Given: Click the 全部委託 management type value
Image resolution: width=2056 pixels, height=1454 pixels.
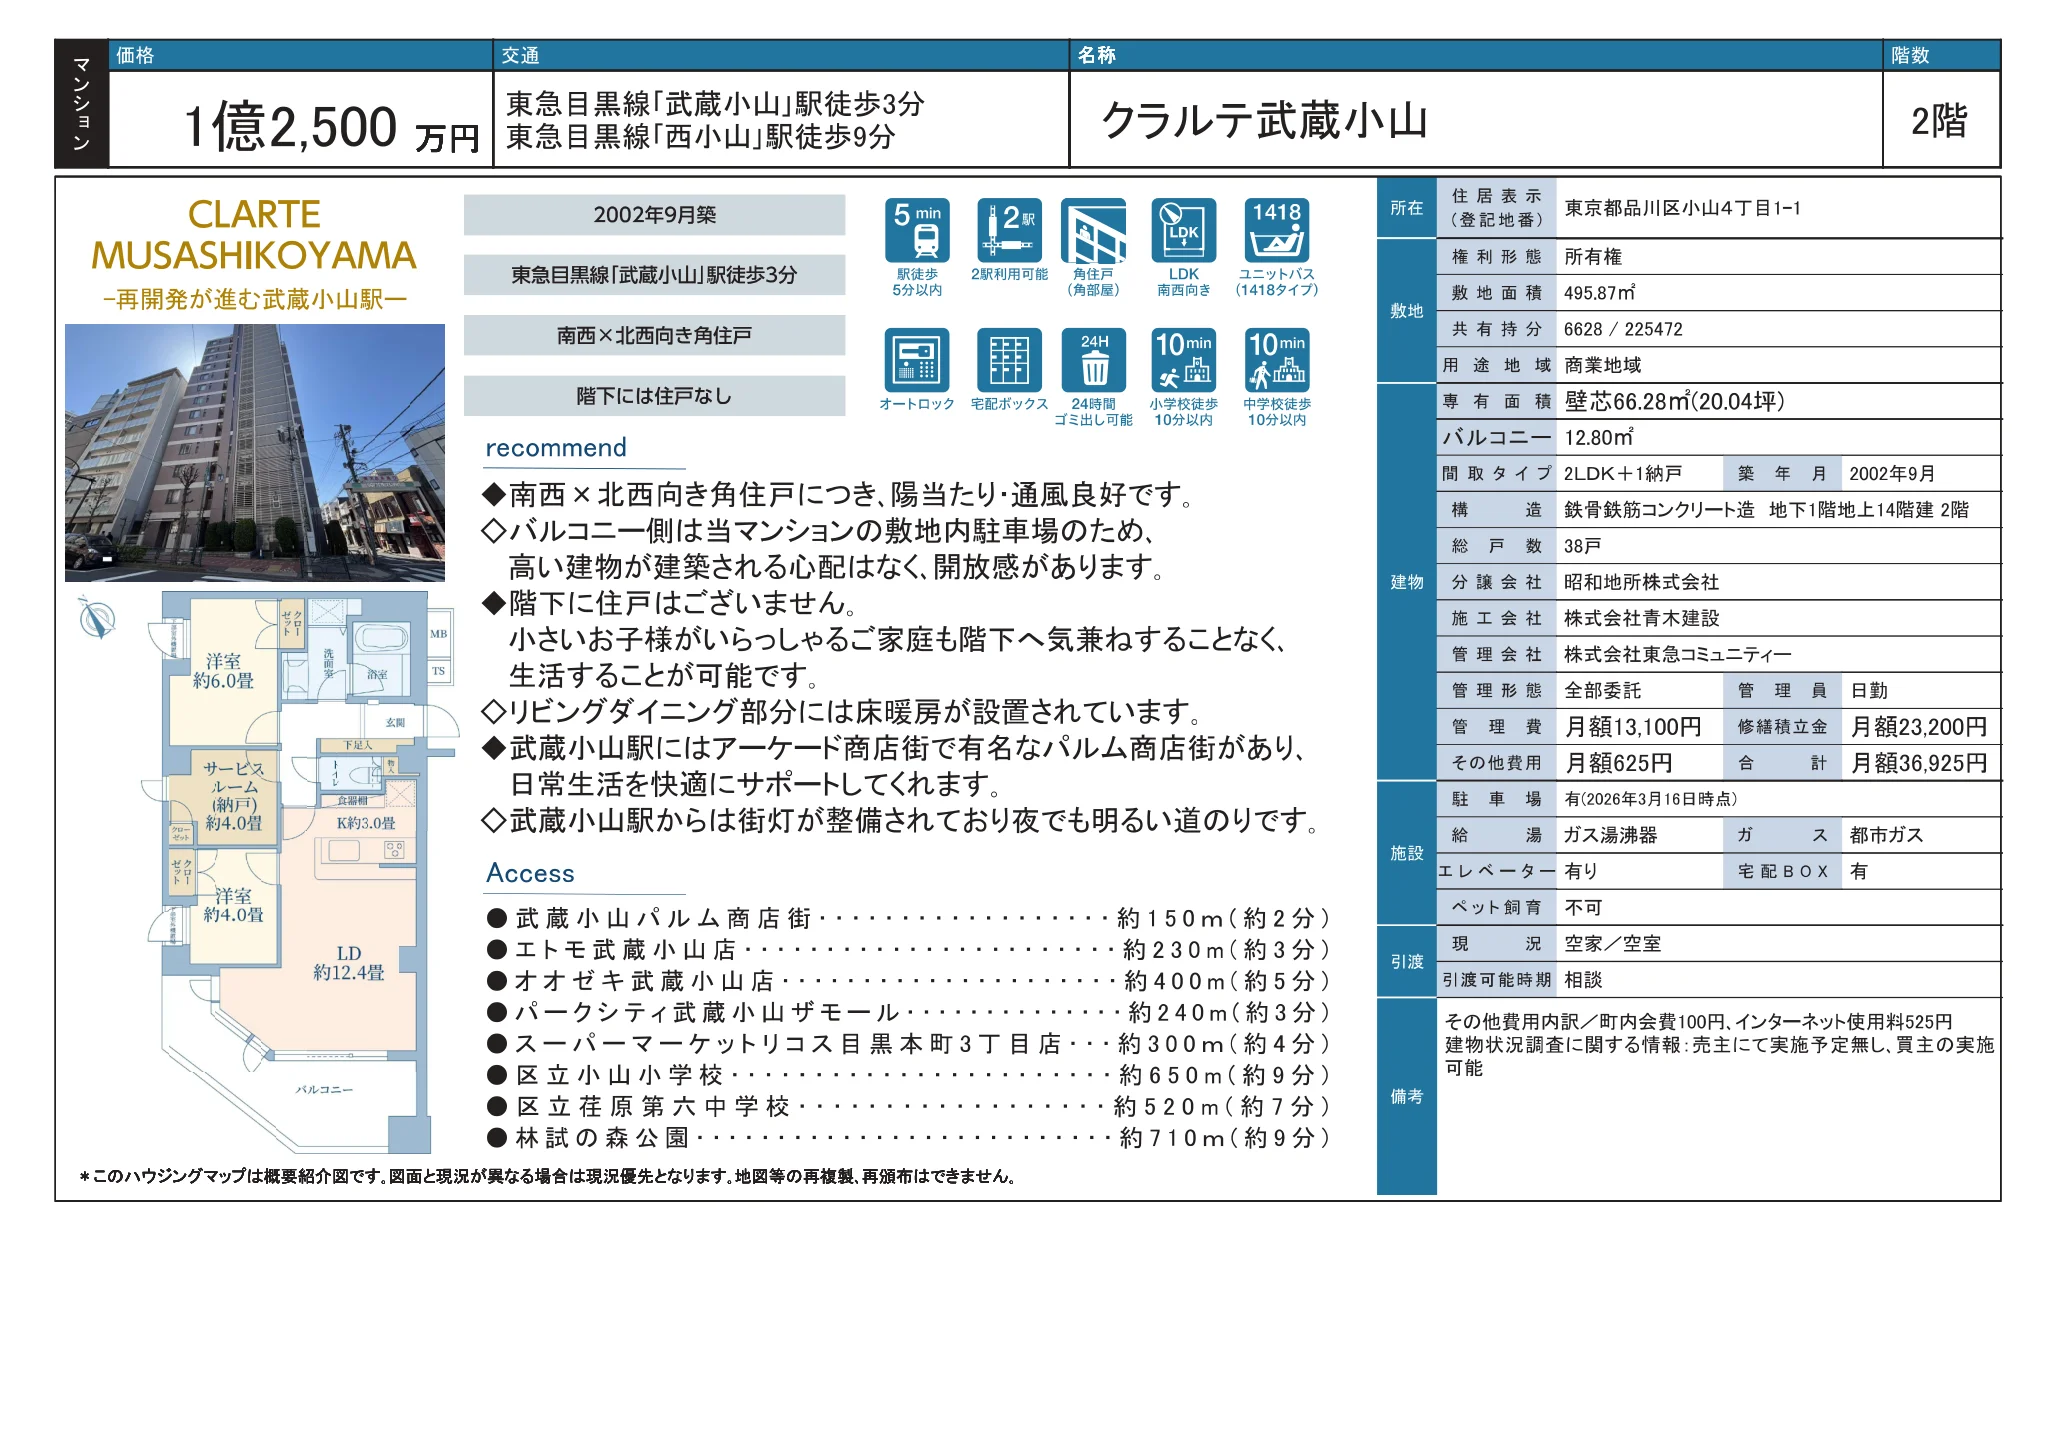Looking at the screenshot, I should click(1603, 691).
